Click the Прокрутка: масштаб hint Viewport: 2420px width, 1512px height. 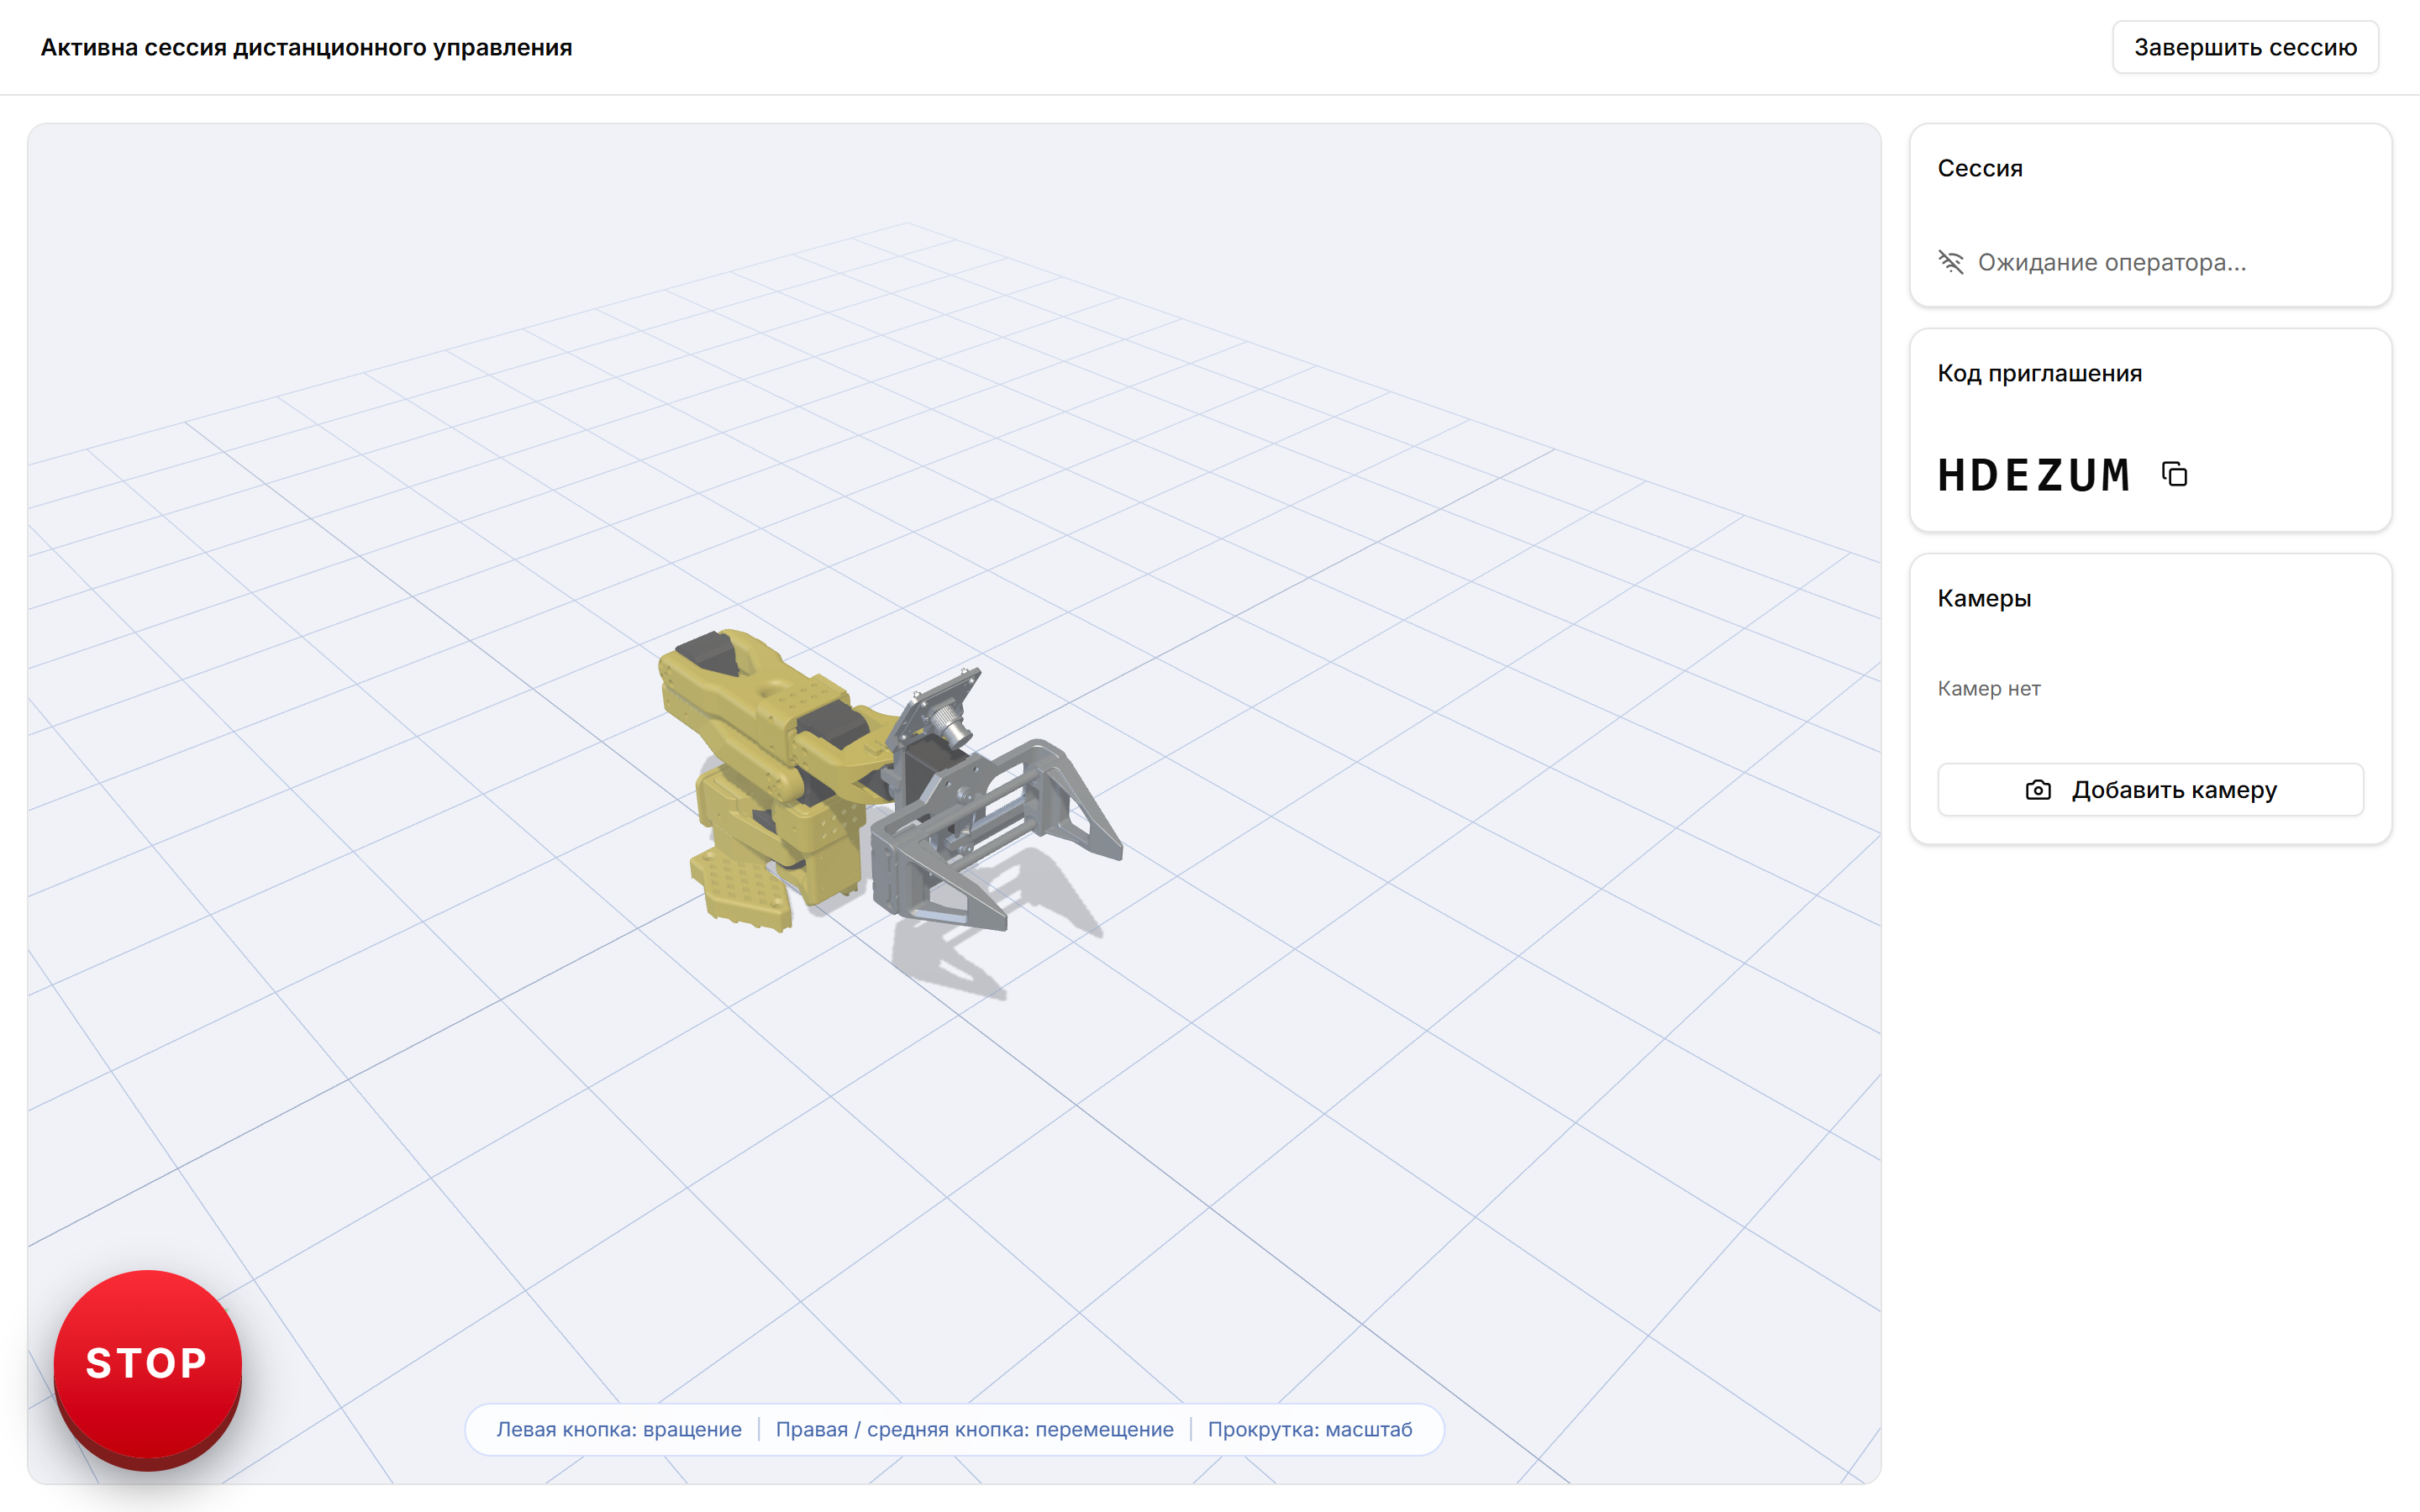coord(1310,1429)
